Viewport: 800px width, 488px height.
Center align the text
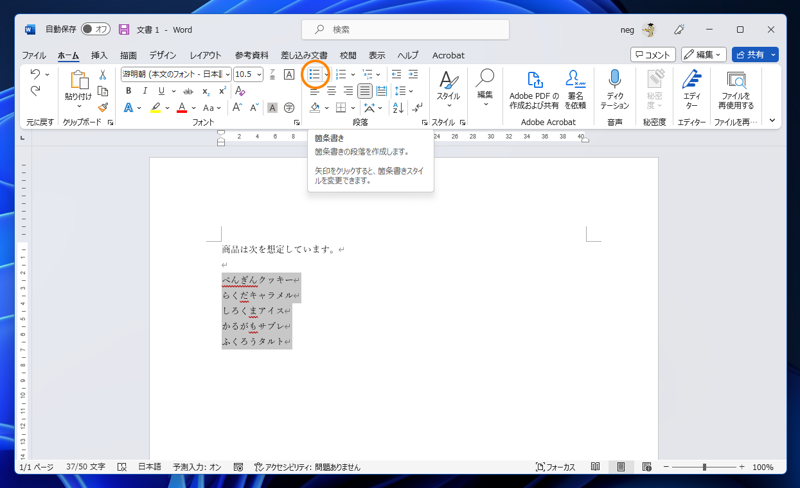[x=331, y=91]
